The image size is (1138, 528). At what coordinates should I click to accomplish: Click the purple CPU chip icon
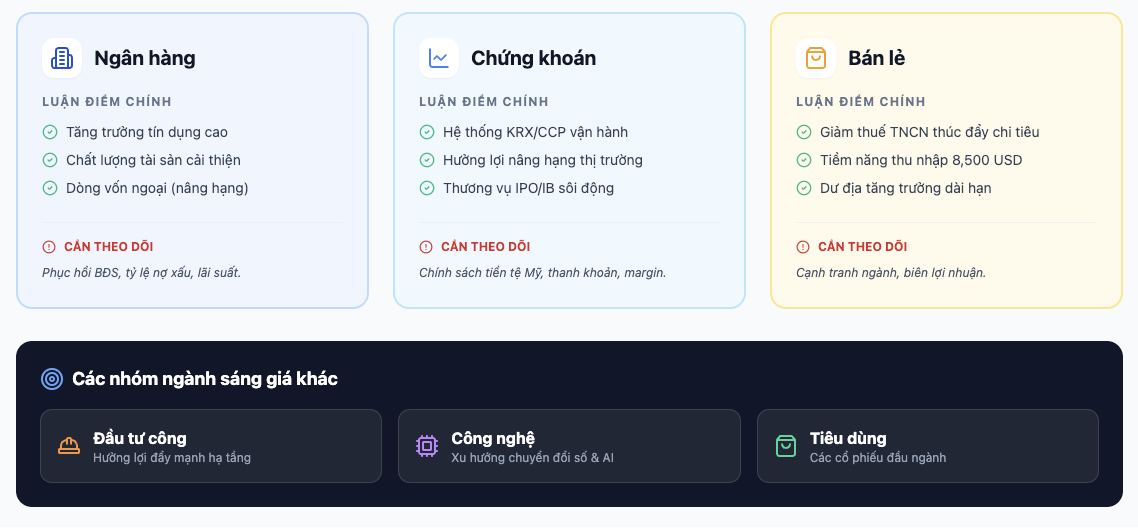(427, 446)
